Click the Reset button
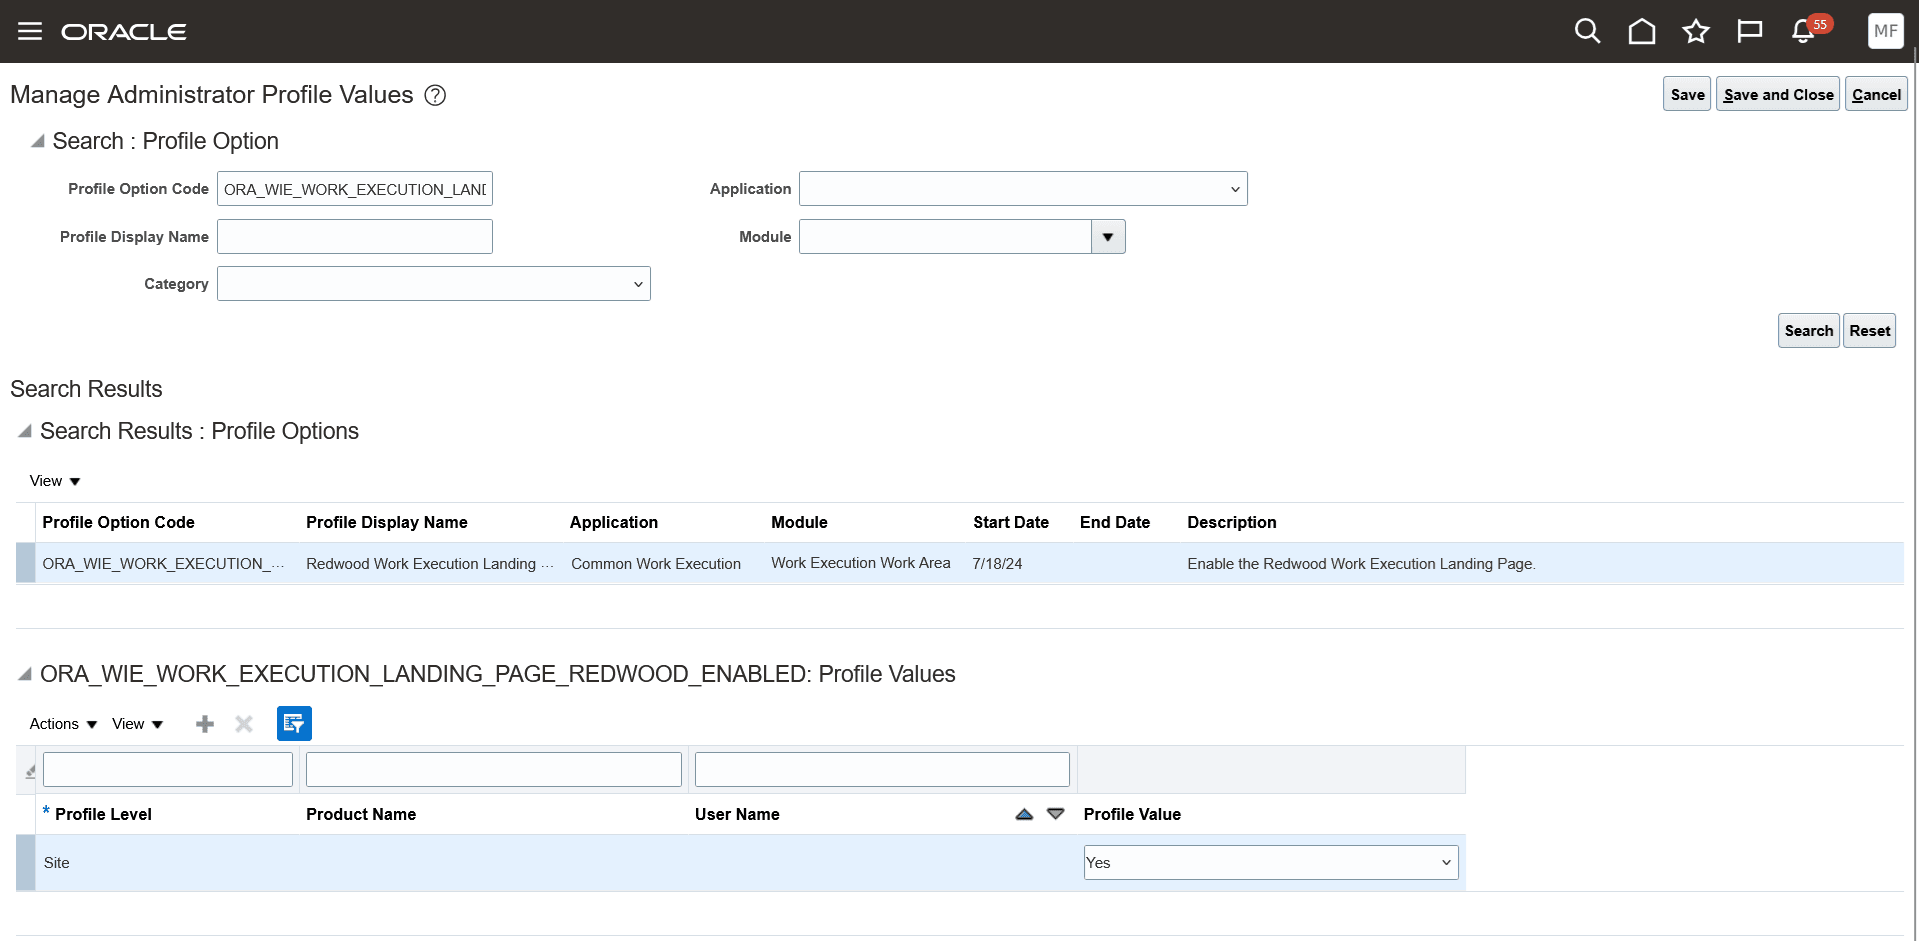This screenshot has width=1919, height=941. coord(1869,331)
